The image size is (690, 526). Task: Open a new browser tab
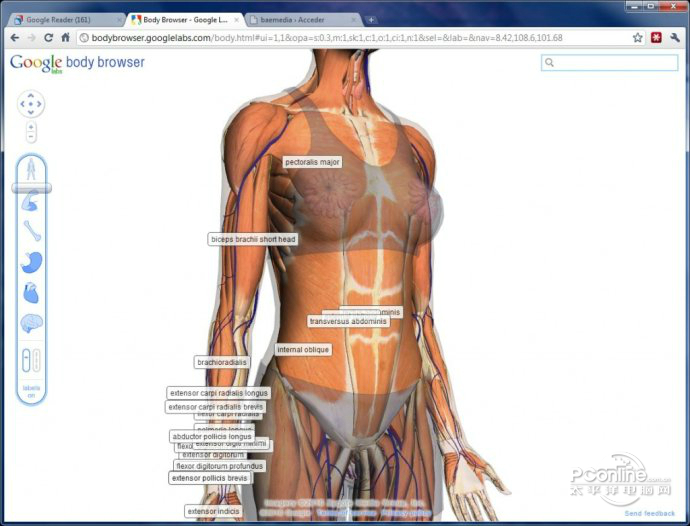(371, 20)
